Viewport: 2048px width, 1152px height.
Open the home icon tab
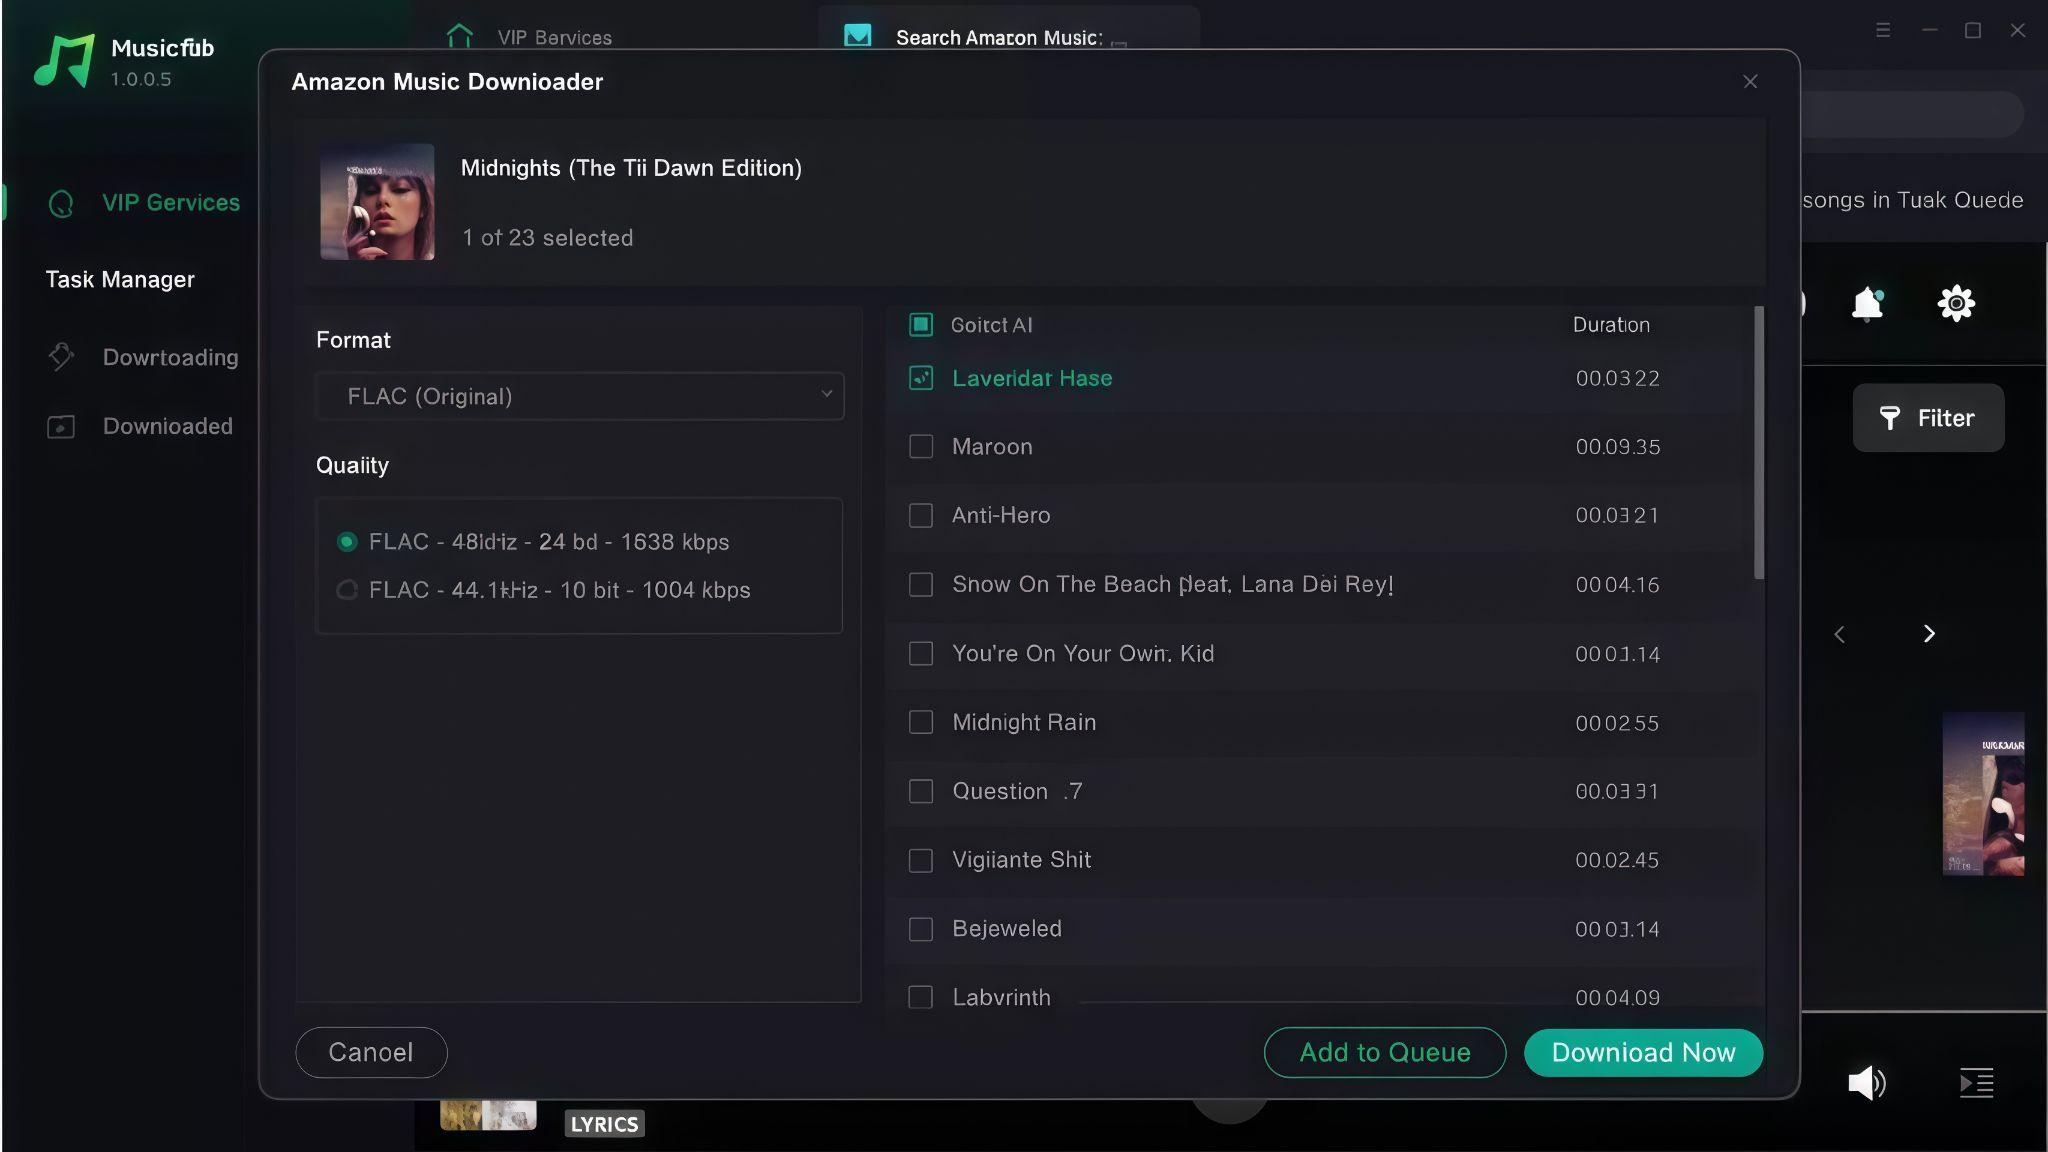(x=459, y=37)
